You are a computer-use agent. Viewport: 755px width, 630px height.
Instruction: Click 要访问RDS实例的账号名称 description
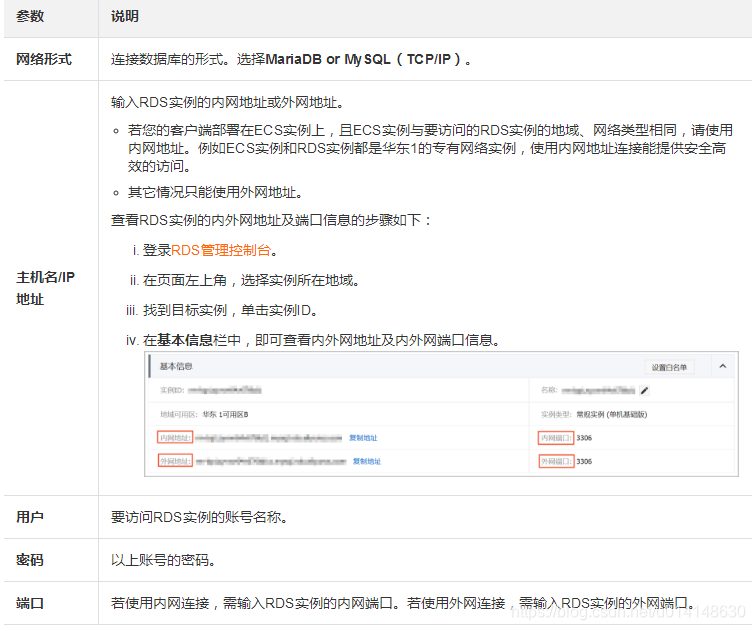199,517
